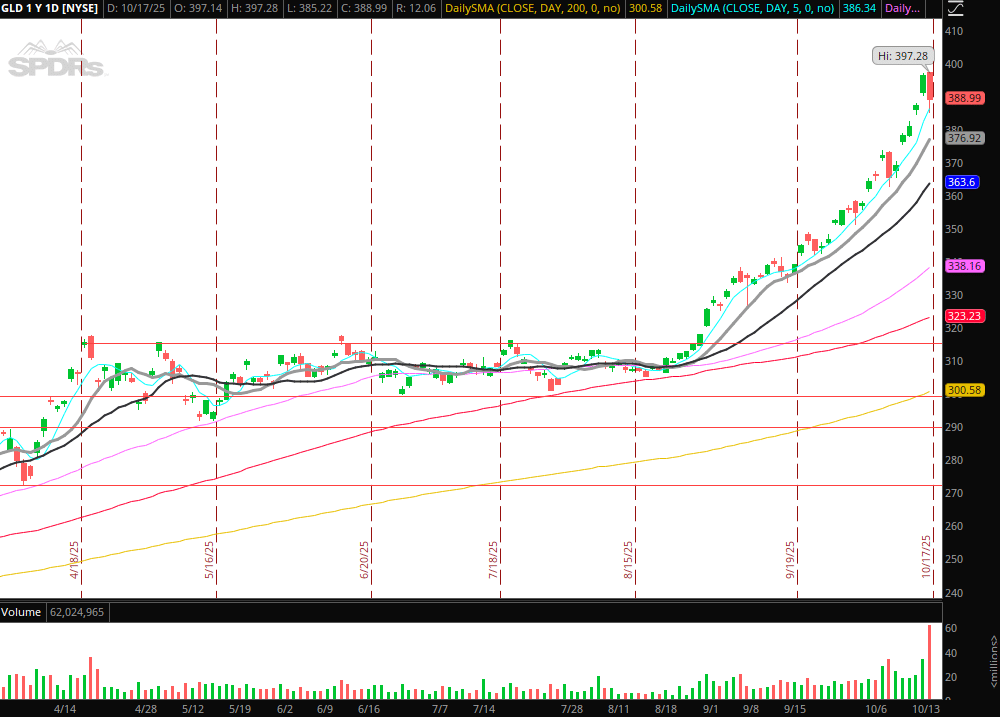This screenshot has width=1000, height=717.
Task: Expand the truncated pink Daily... study label
Action: coord(903,8)
